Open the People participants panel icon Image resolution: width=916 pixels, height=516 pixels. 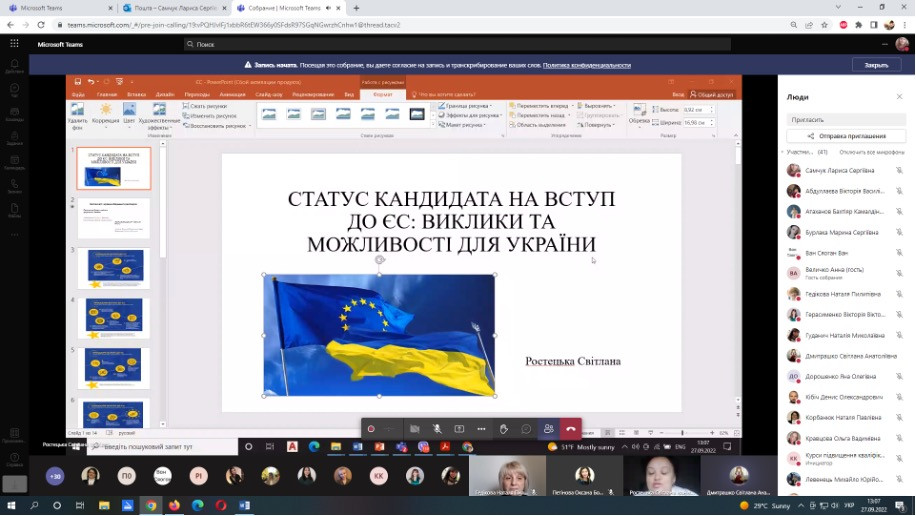(548, 429)
